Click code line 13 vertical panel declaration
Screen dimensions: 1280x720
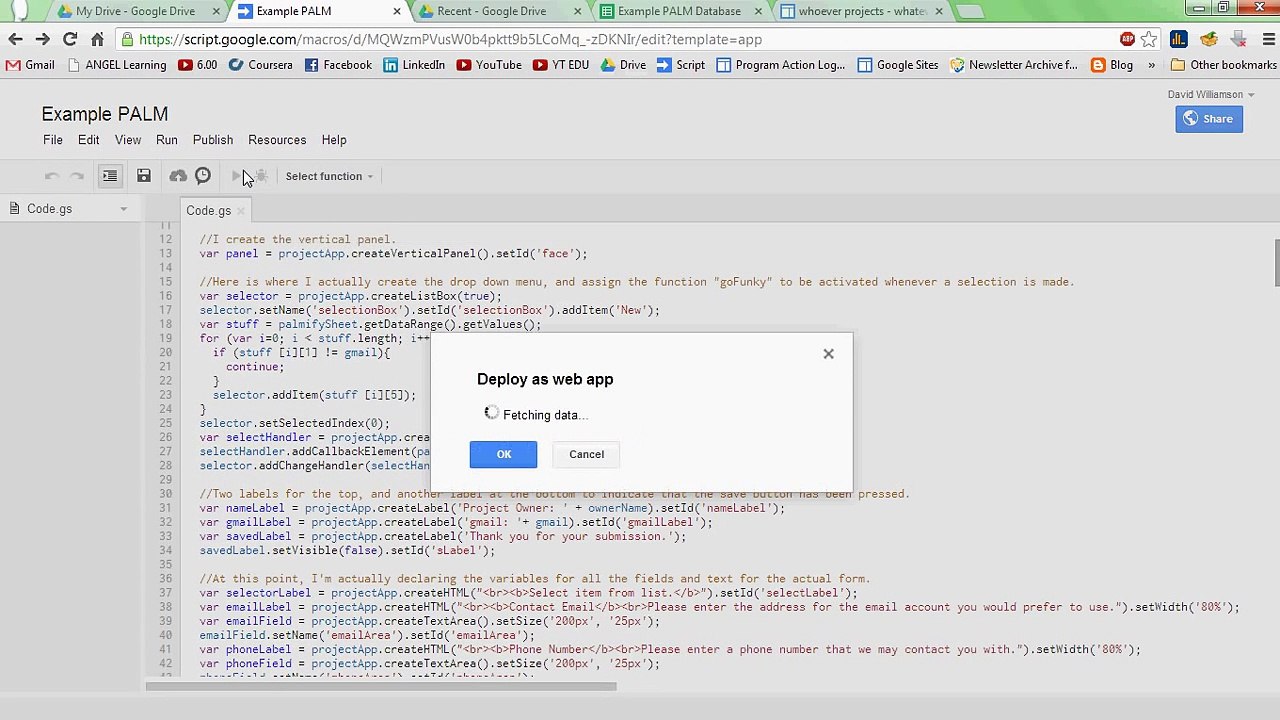tap(393, 254)
